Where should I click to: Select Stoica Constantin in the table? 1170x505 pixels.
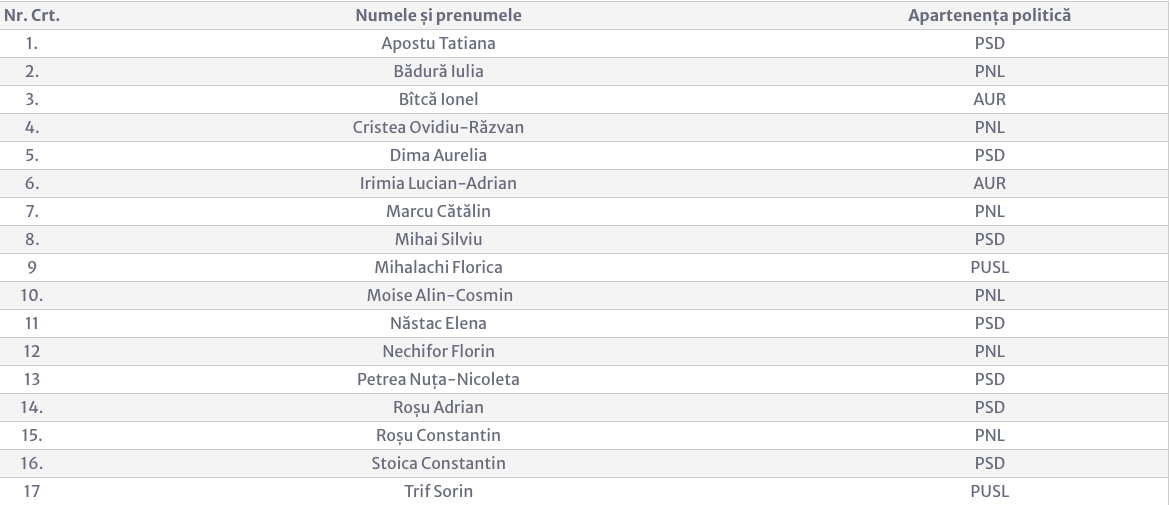coord(438,463)
